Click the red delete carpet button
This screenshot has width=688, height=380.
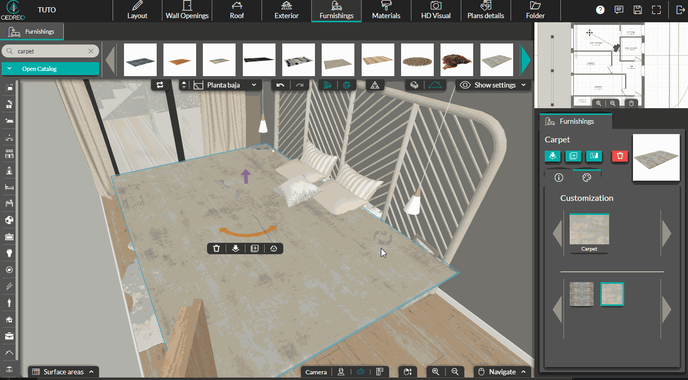click(x=620, y=156)
